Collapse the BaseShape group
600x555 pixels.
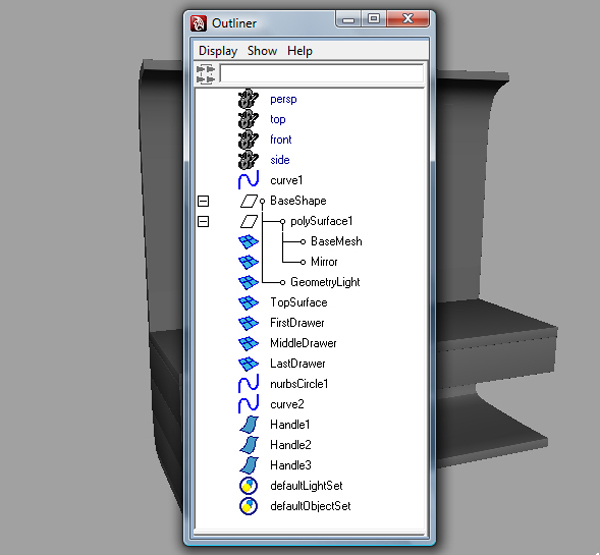point(203,201)
